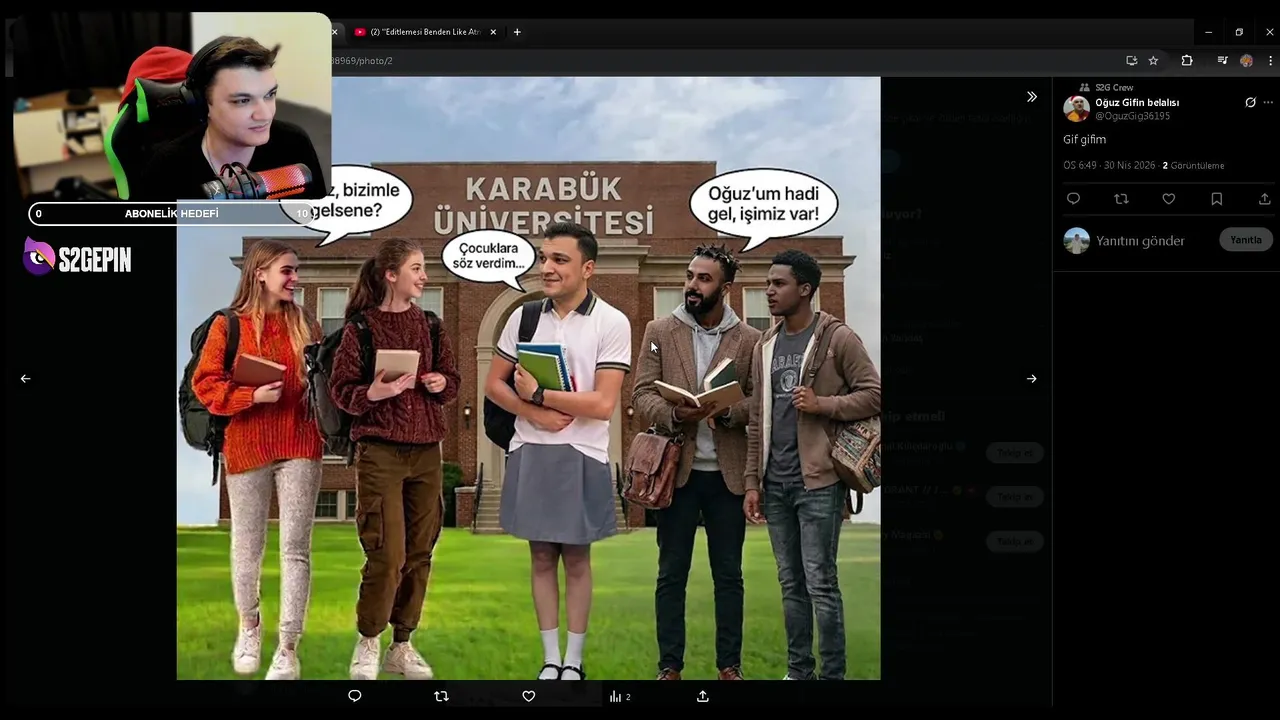The image size is (1280, 720).
Task: Open the browser profile avatar
Action: point(1246,60)
